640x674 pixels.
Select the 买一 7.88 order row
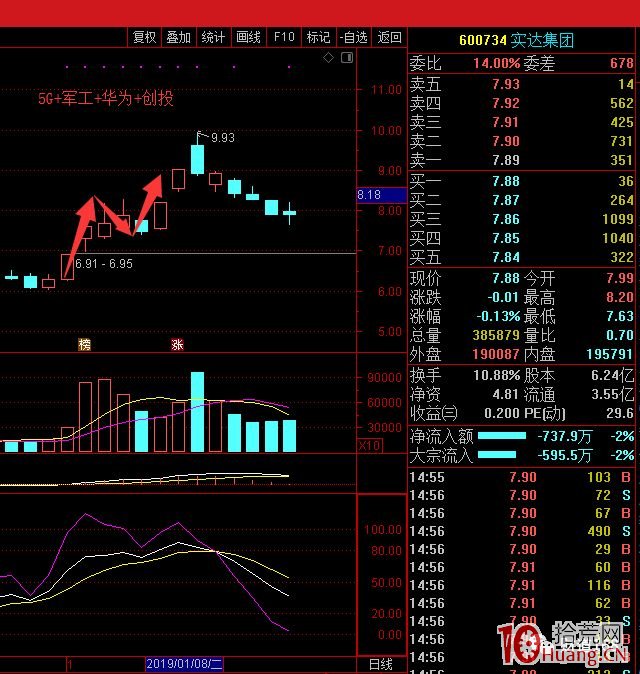[521, 181]
